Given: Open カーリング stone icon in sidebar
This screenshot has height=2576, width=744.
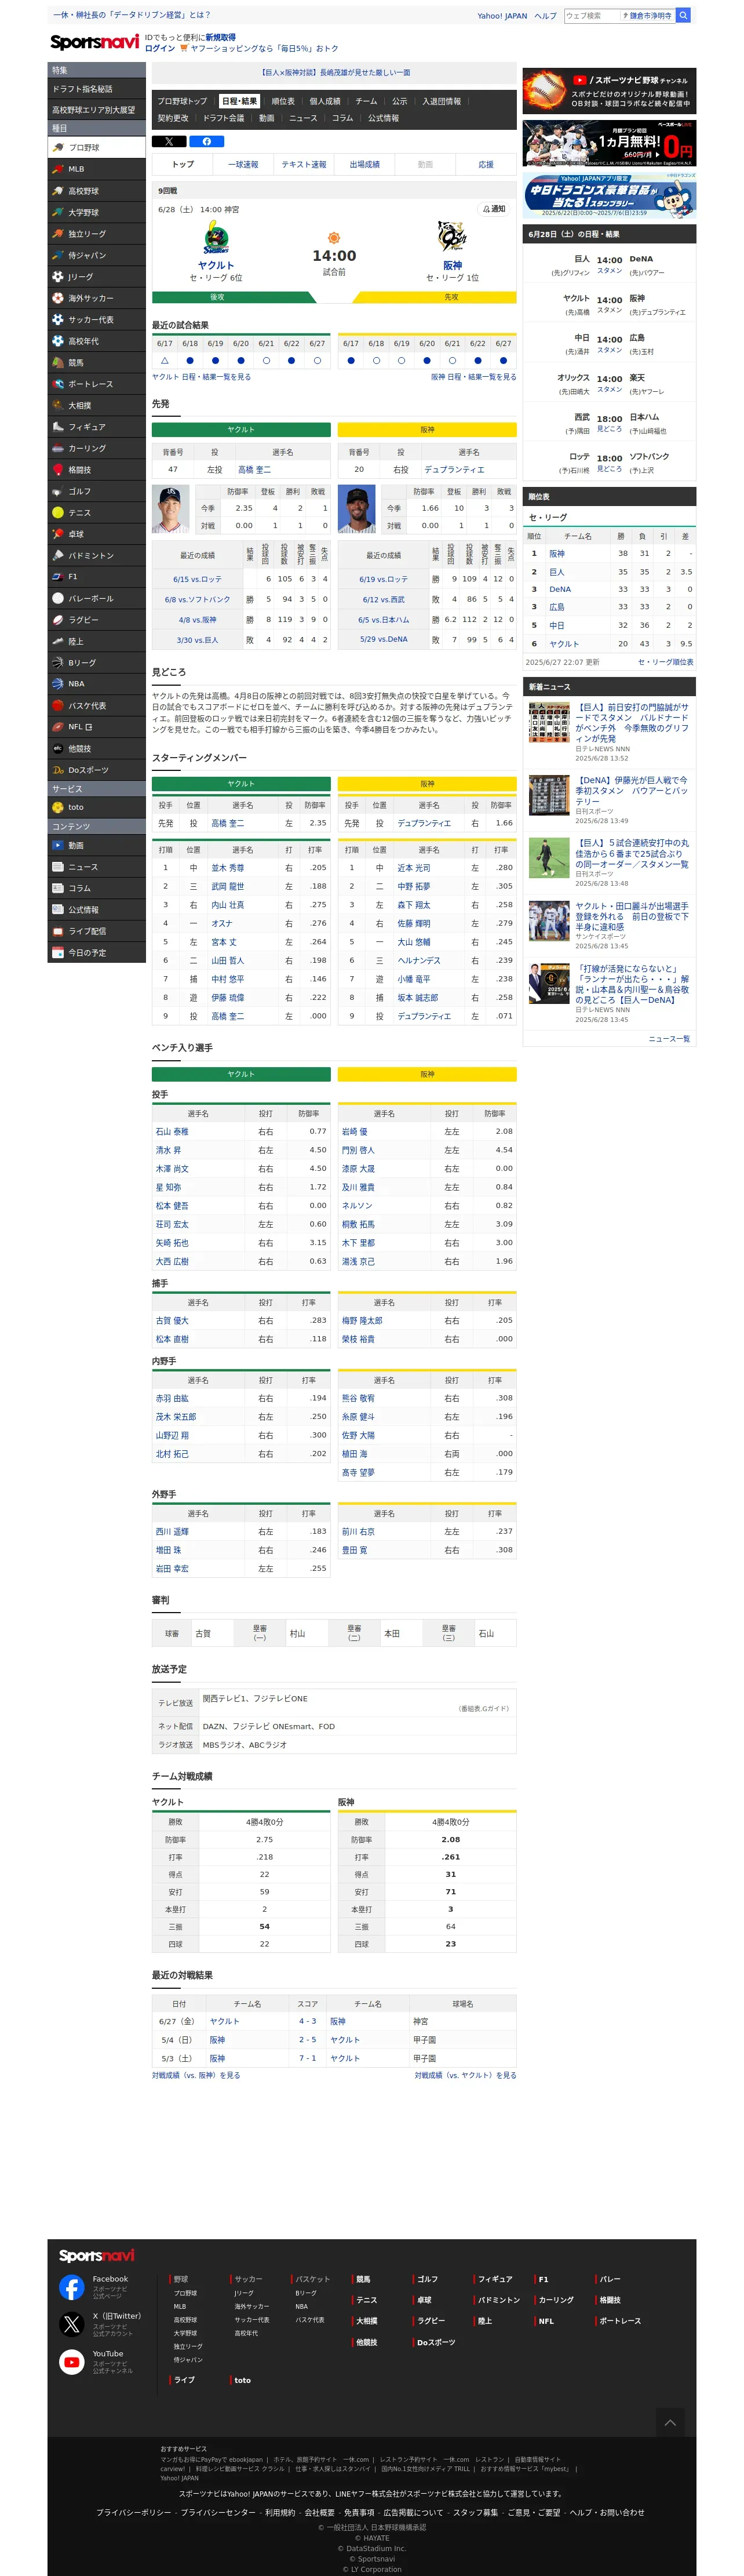Looking at the screenshot, I should click(58, 448).
